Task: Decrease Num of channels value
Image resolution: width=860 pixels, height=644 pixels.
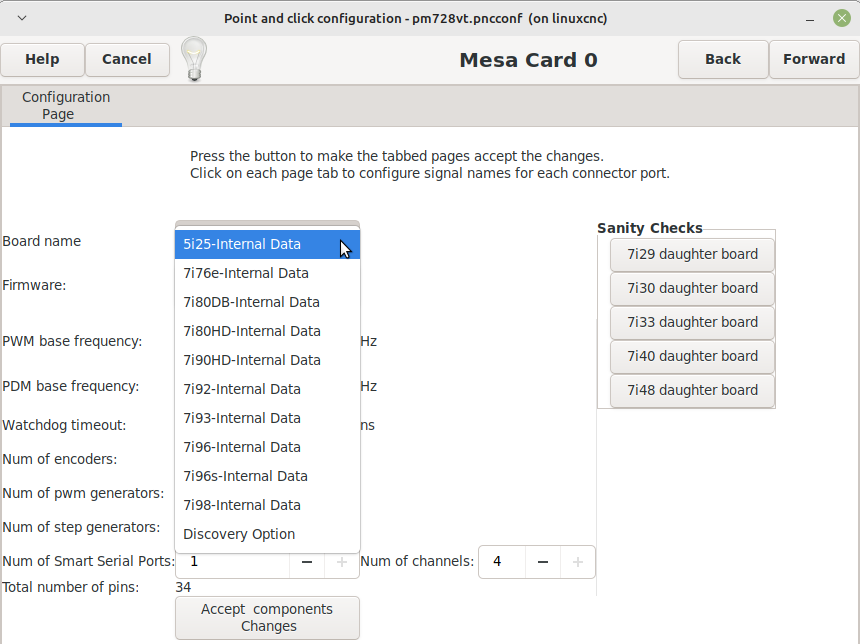Action: pyautogui.click(x=542, y=562)
